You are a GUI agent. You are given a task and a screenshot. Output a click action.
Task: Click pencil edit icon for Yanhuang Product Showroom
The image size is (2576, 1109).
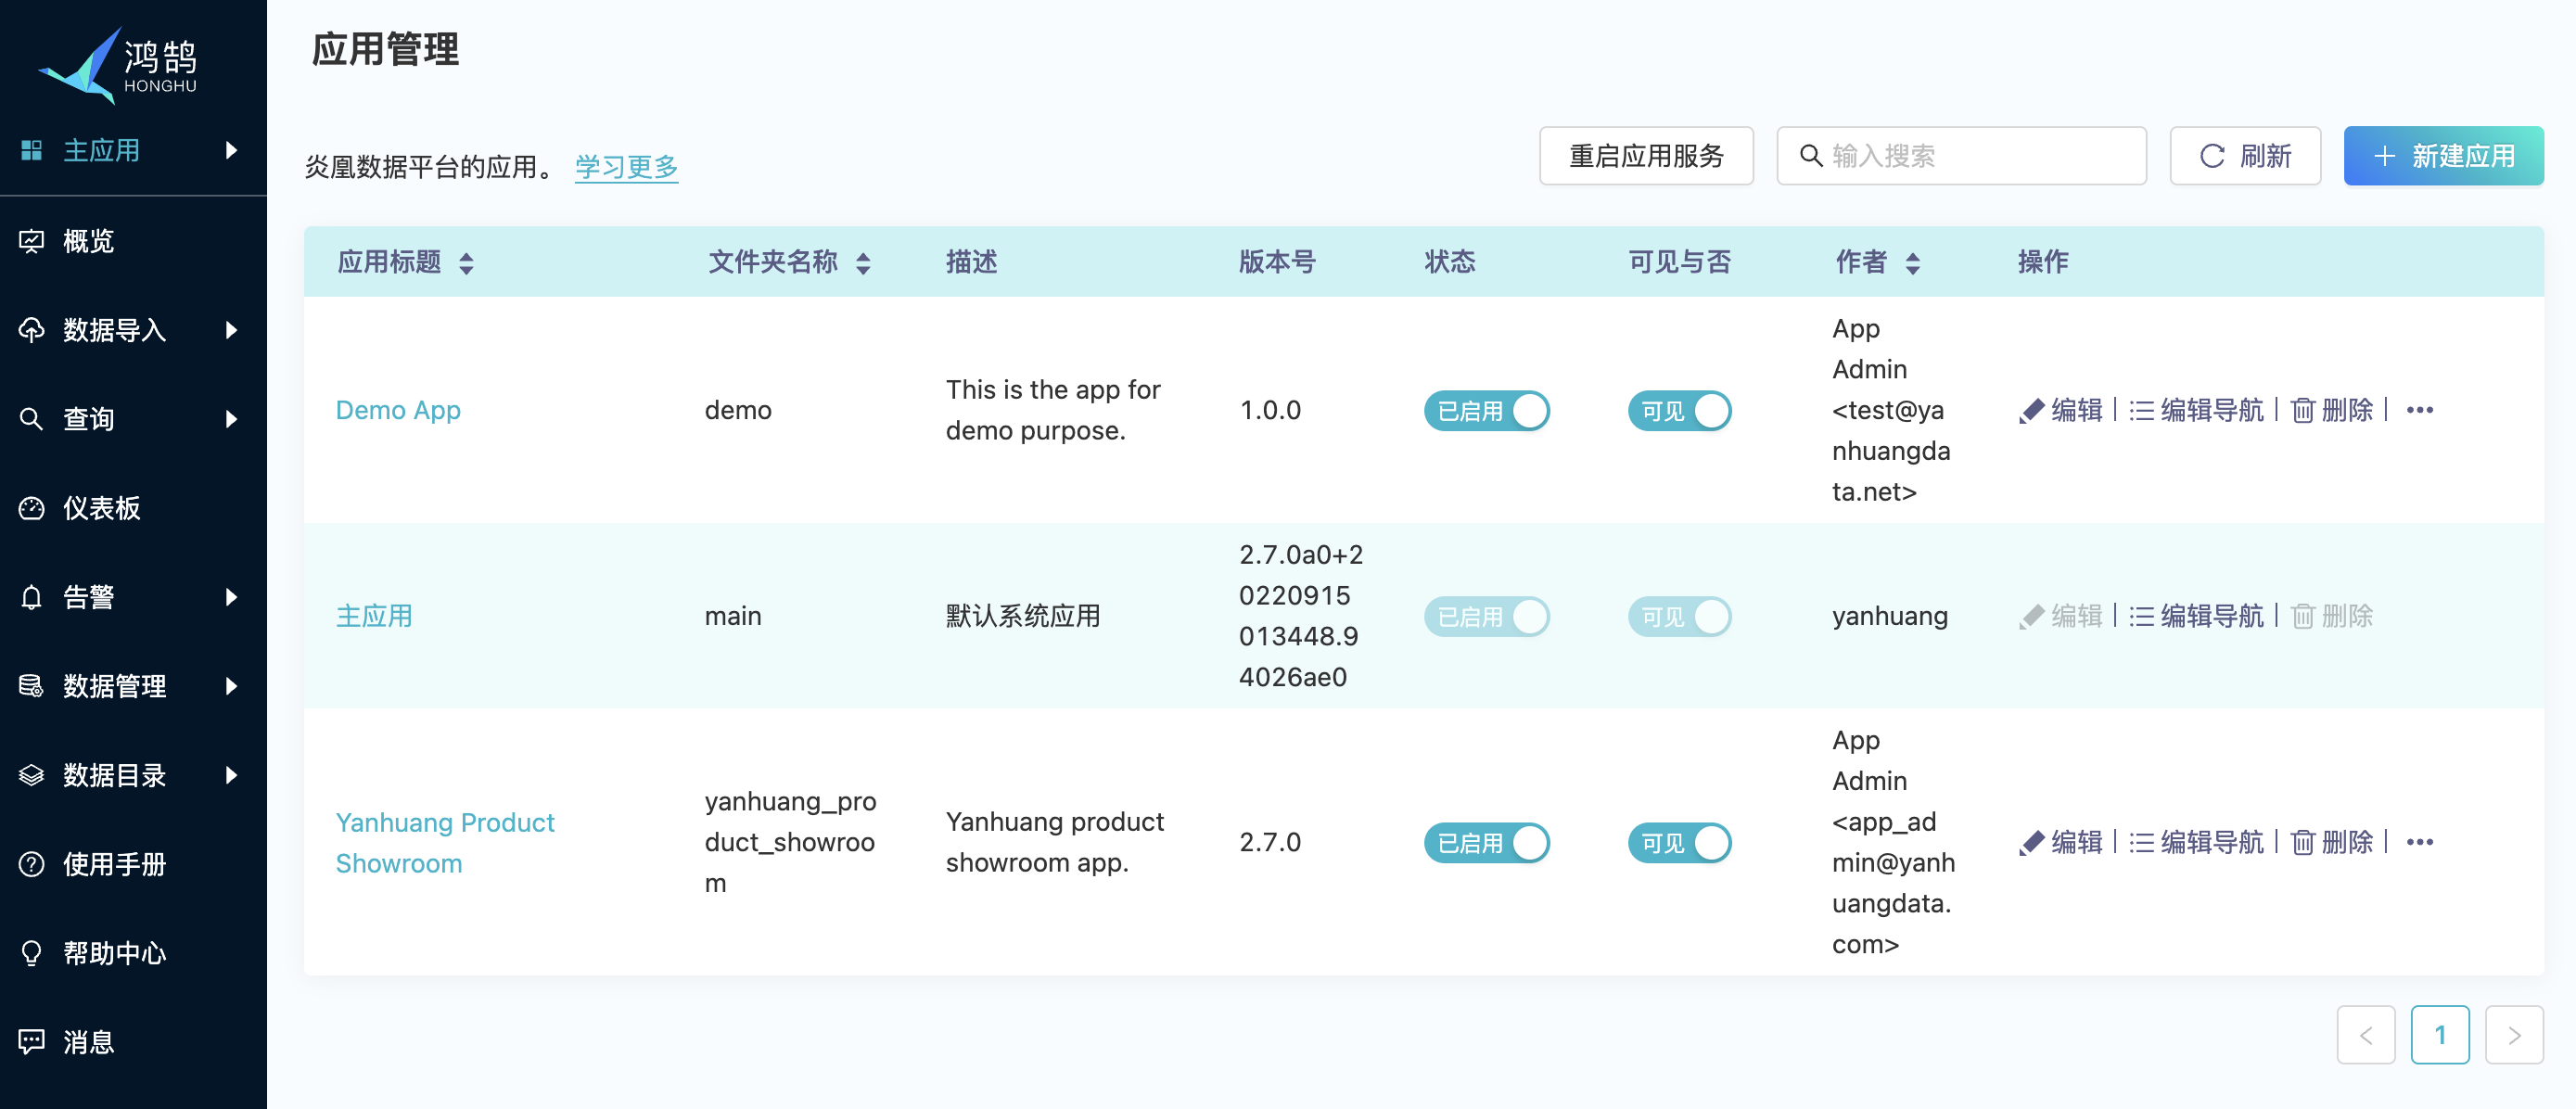(2031, 842)
